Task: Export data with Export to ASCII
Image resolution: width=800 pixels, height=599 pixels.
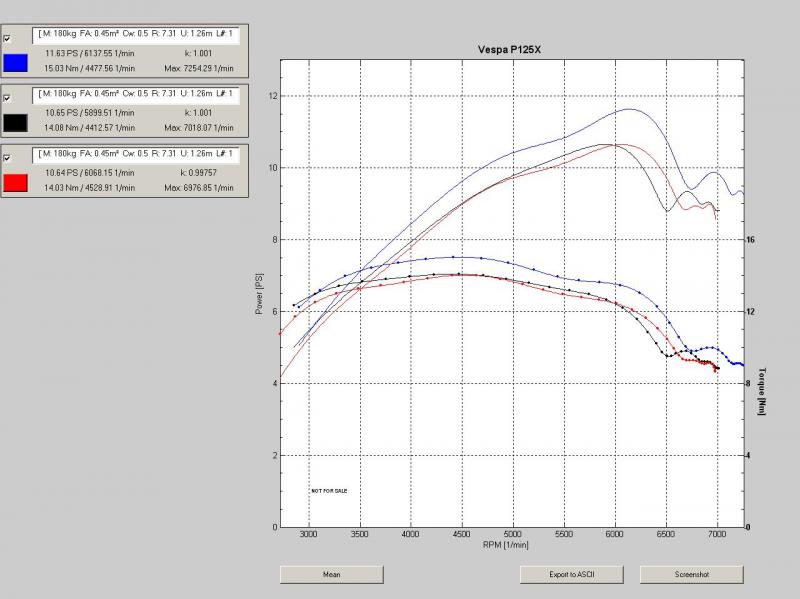Action: tap(571, 575)
